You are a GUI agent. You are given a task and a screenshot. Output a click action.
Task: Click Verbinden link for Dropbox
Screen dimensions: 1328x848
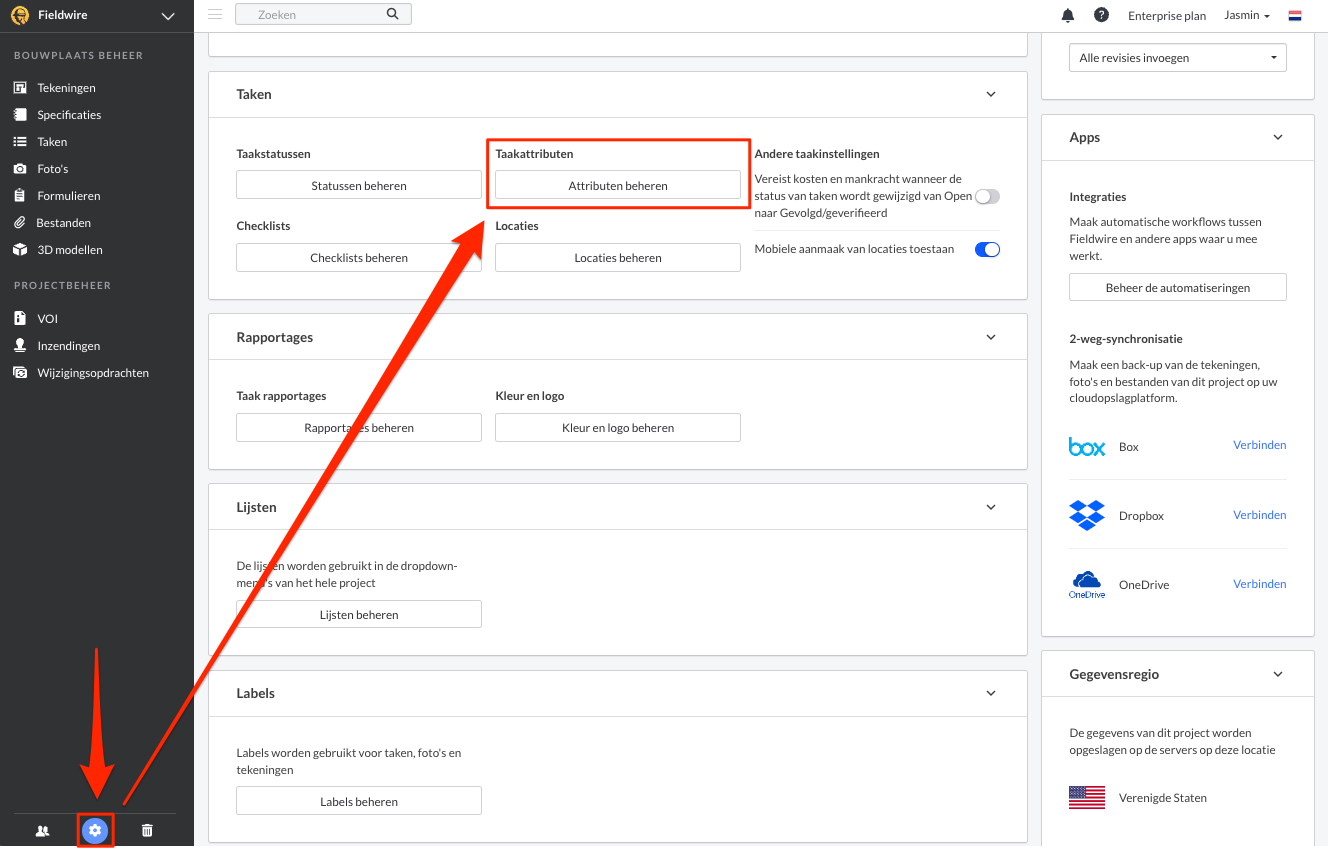1260,515
